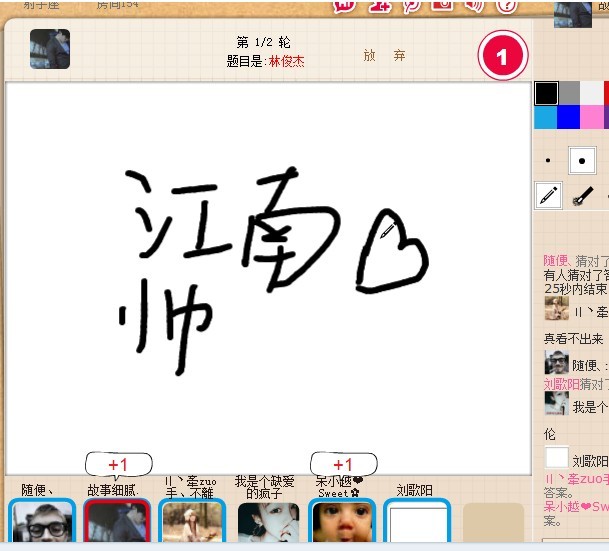Click the empty player slot after 刘歌阳

tap(494, 522)
